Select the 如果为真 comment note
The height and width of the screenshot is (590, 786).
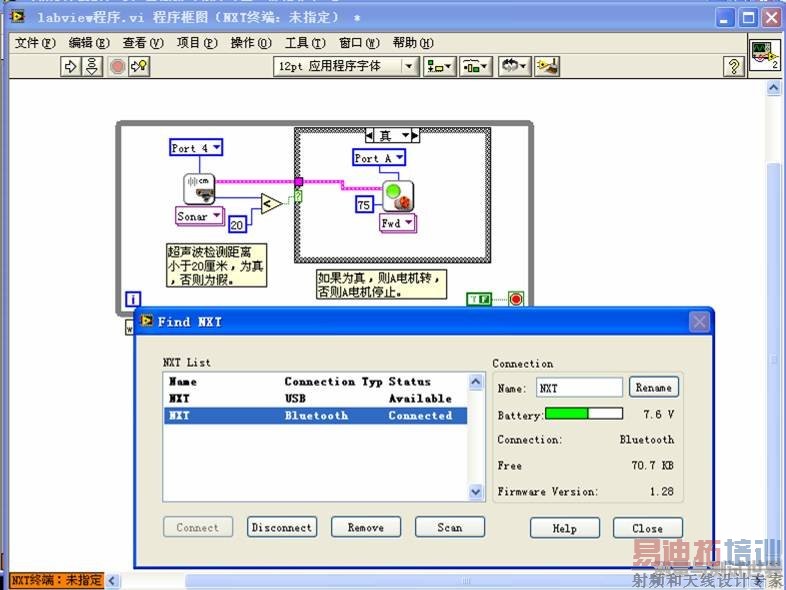(x=380, y=284)
